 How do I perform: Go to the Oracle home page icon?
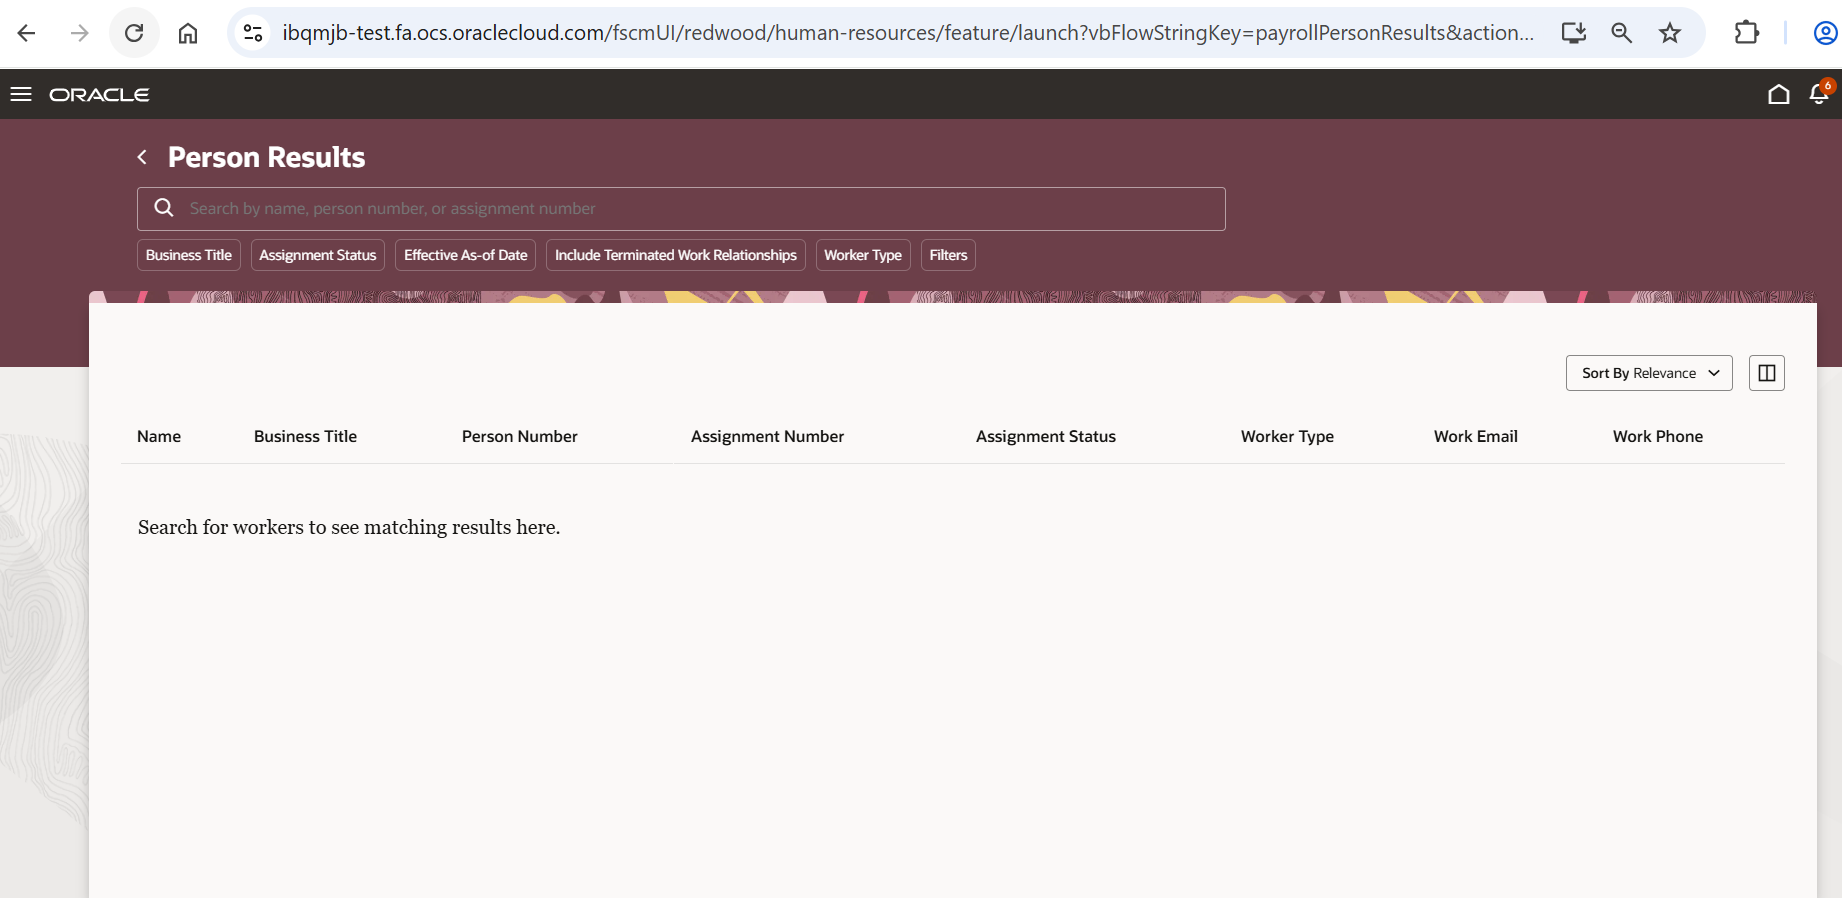[1779, 94]
